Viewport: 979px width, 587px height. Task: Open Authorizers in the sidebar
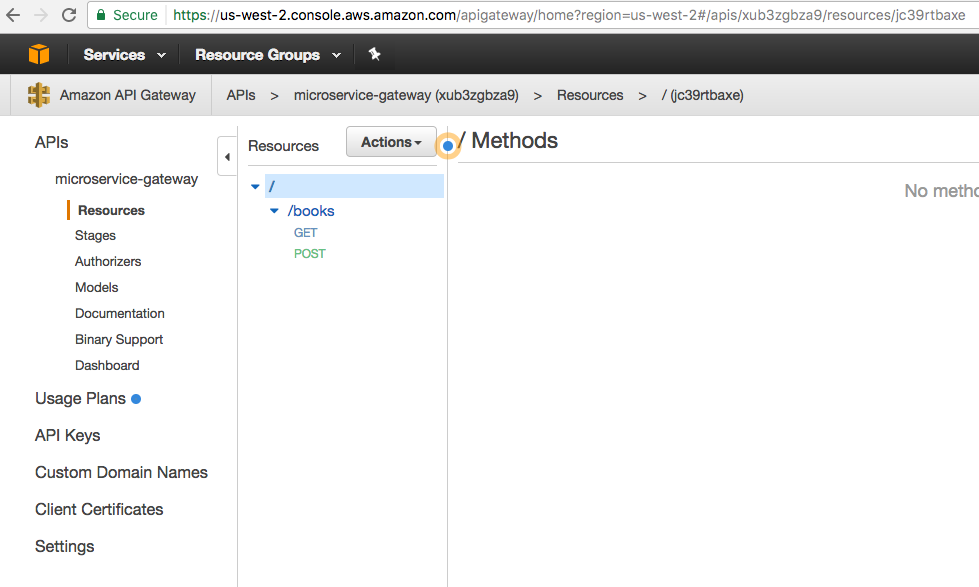tap(108, 262)
